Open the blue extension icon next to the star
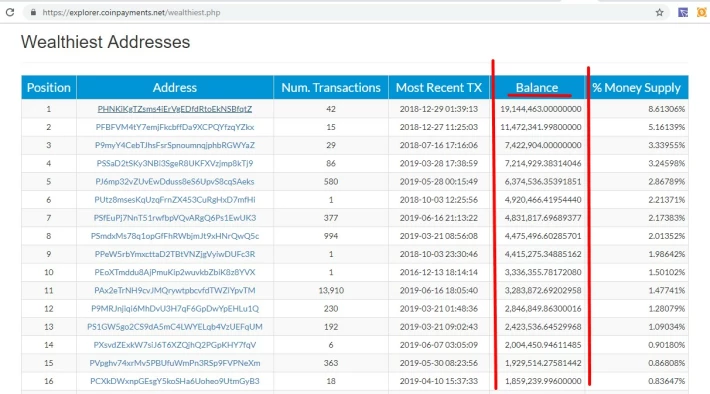The image size is (710, 394). coord(683,12)
